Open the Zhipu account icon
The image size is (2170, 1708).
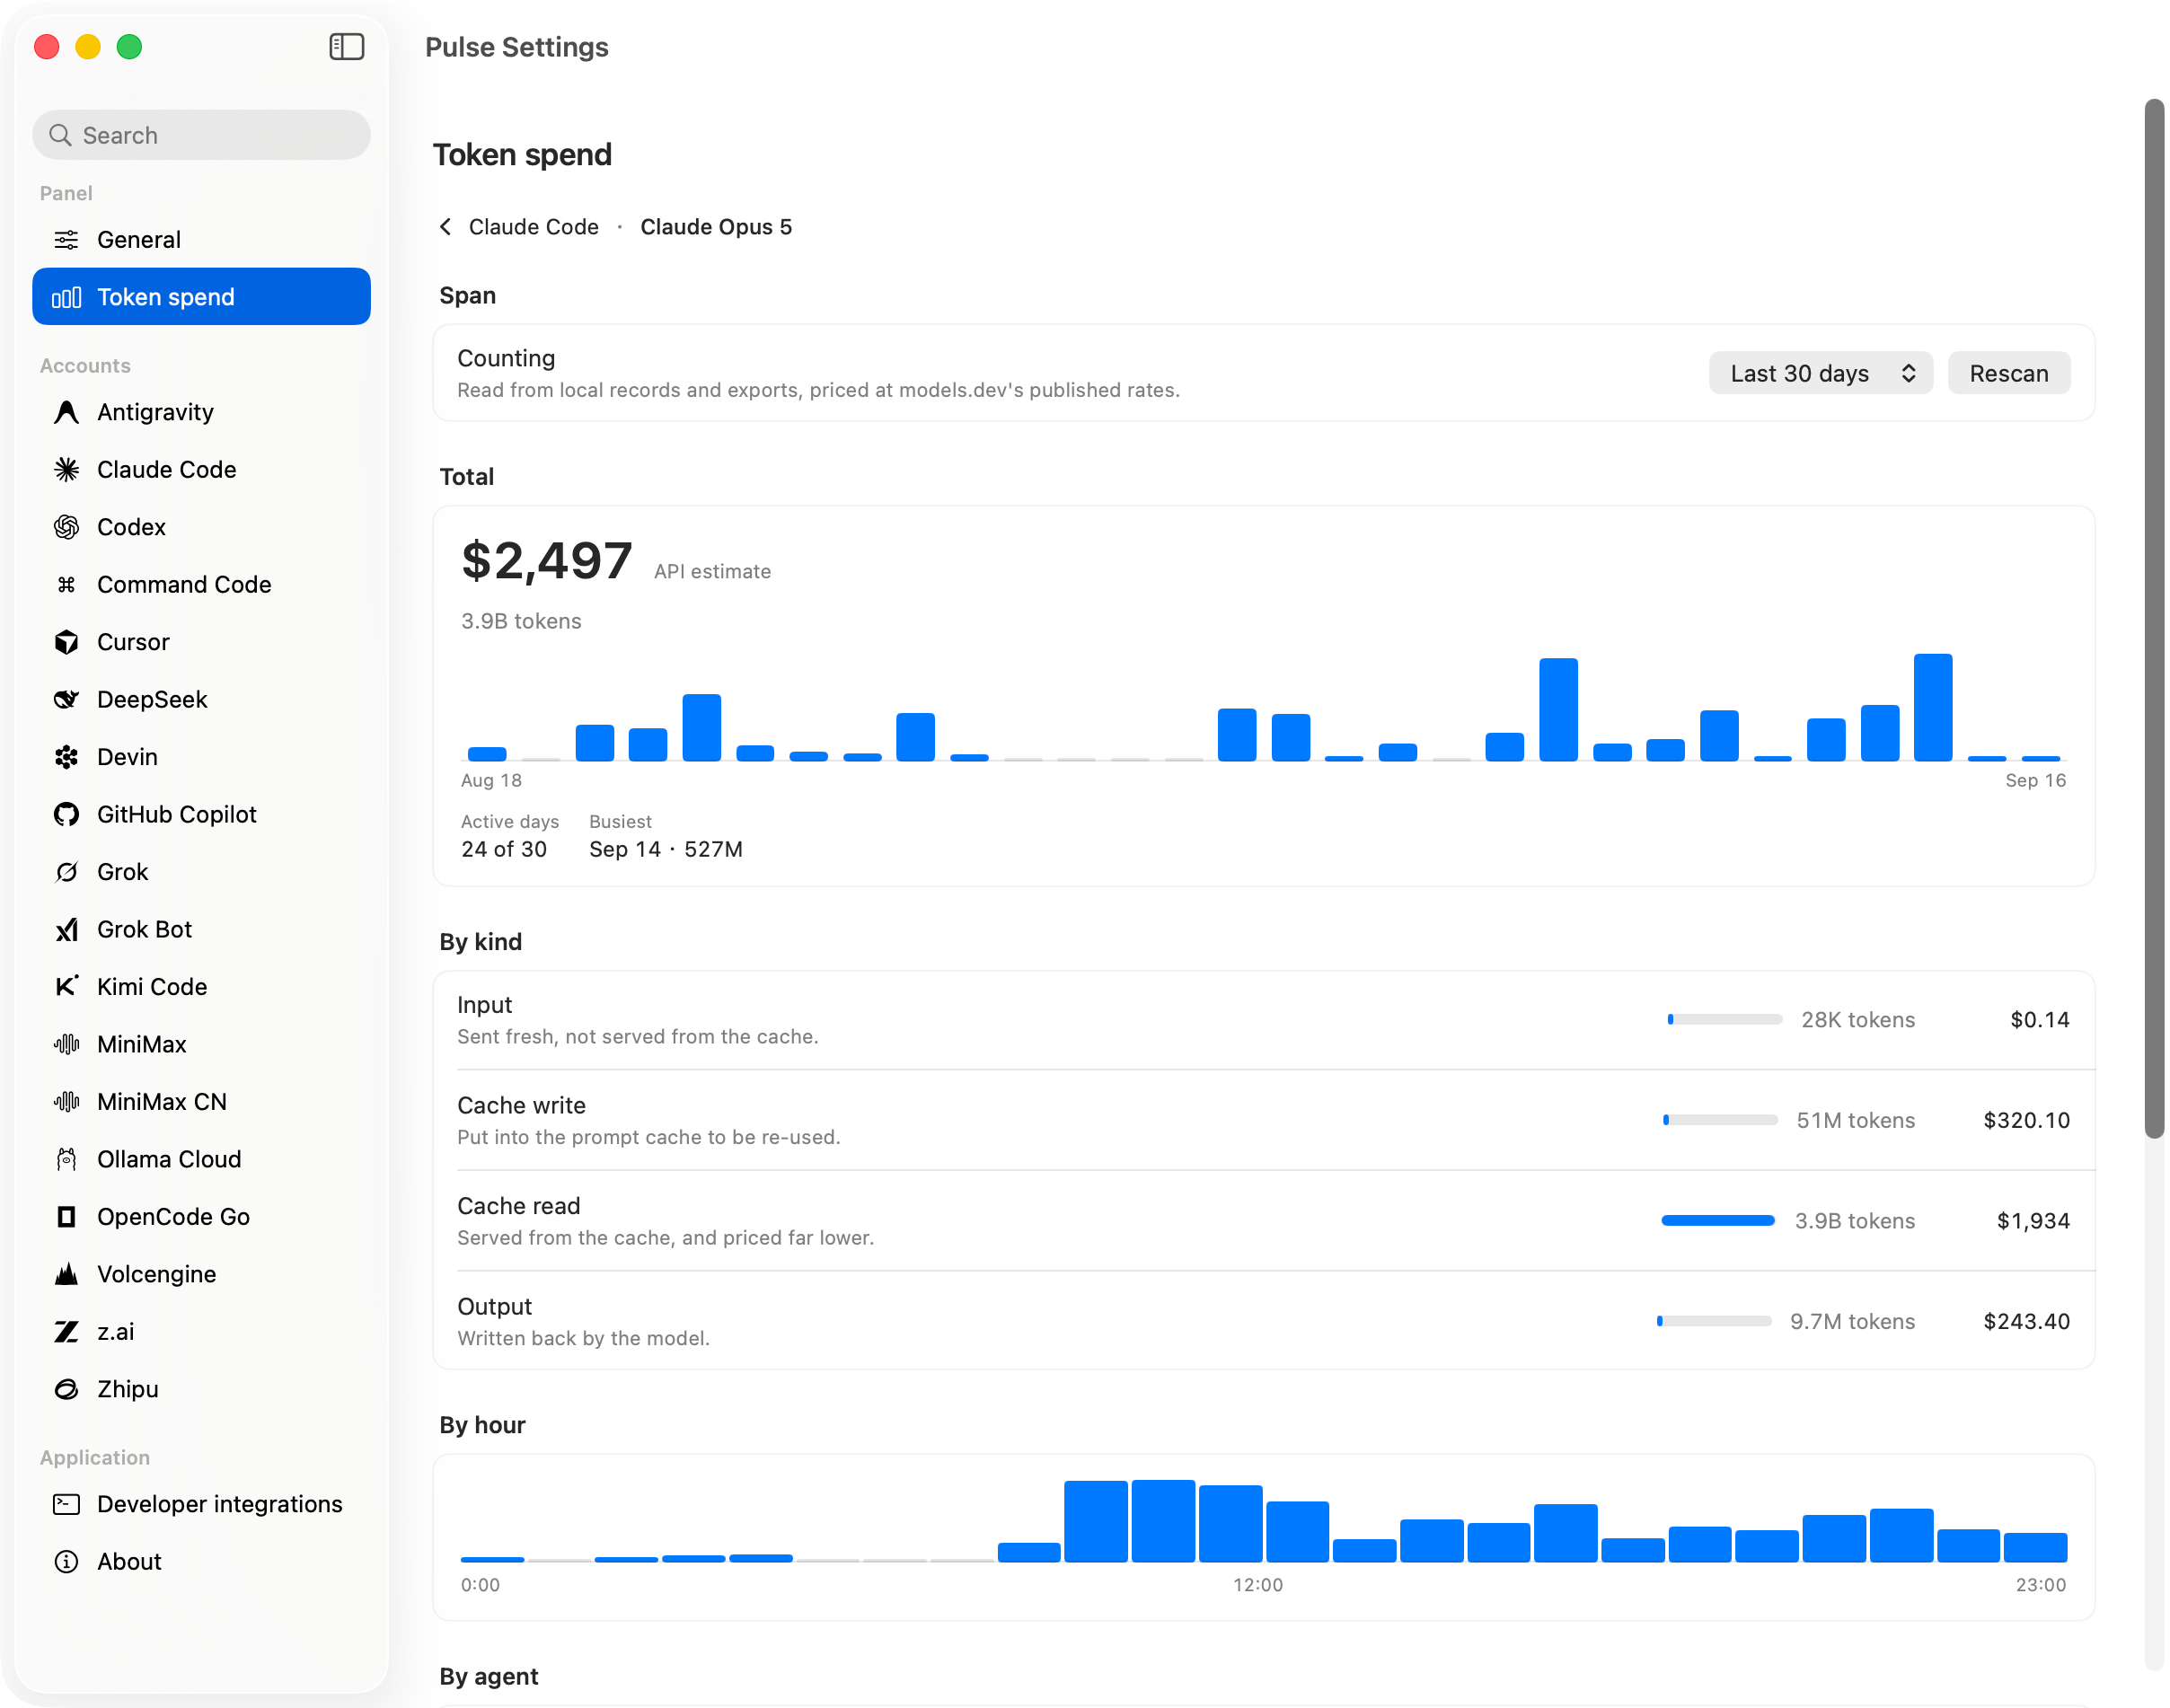(x=66, y=1390)
